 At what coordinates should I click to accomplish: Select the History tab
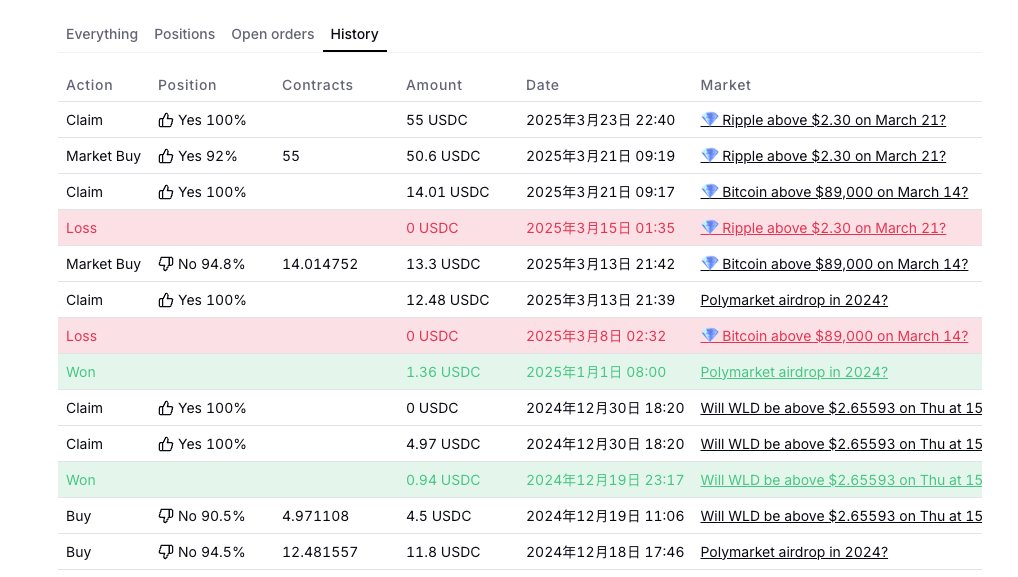coord(354,34)
